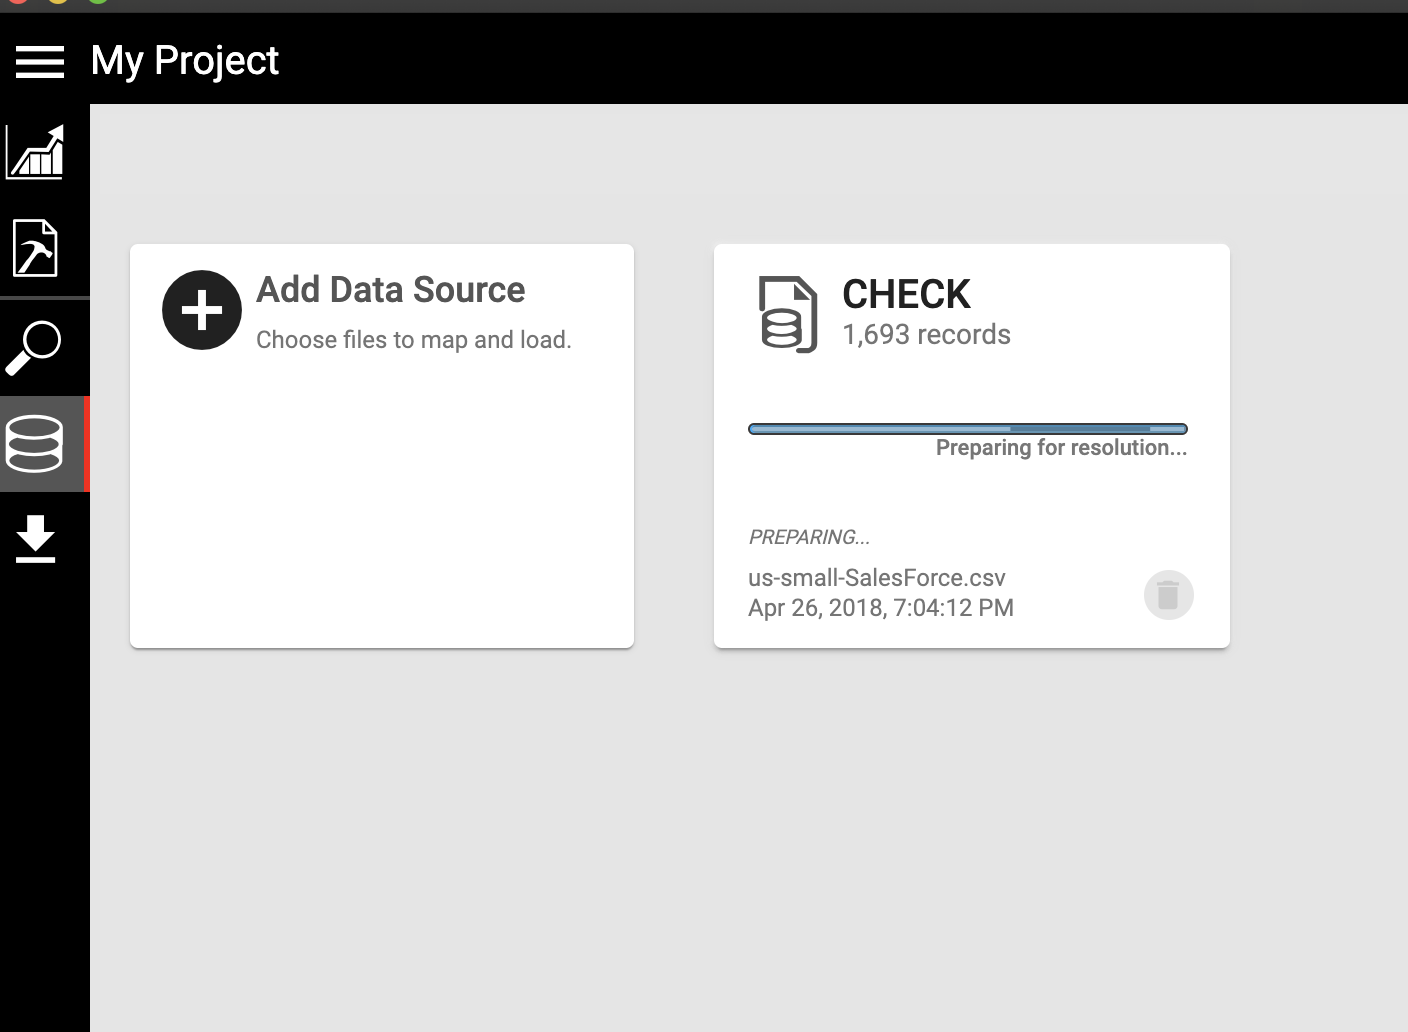Open the download export view in sidebar

coord(36,539)
